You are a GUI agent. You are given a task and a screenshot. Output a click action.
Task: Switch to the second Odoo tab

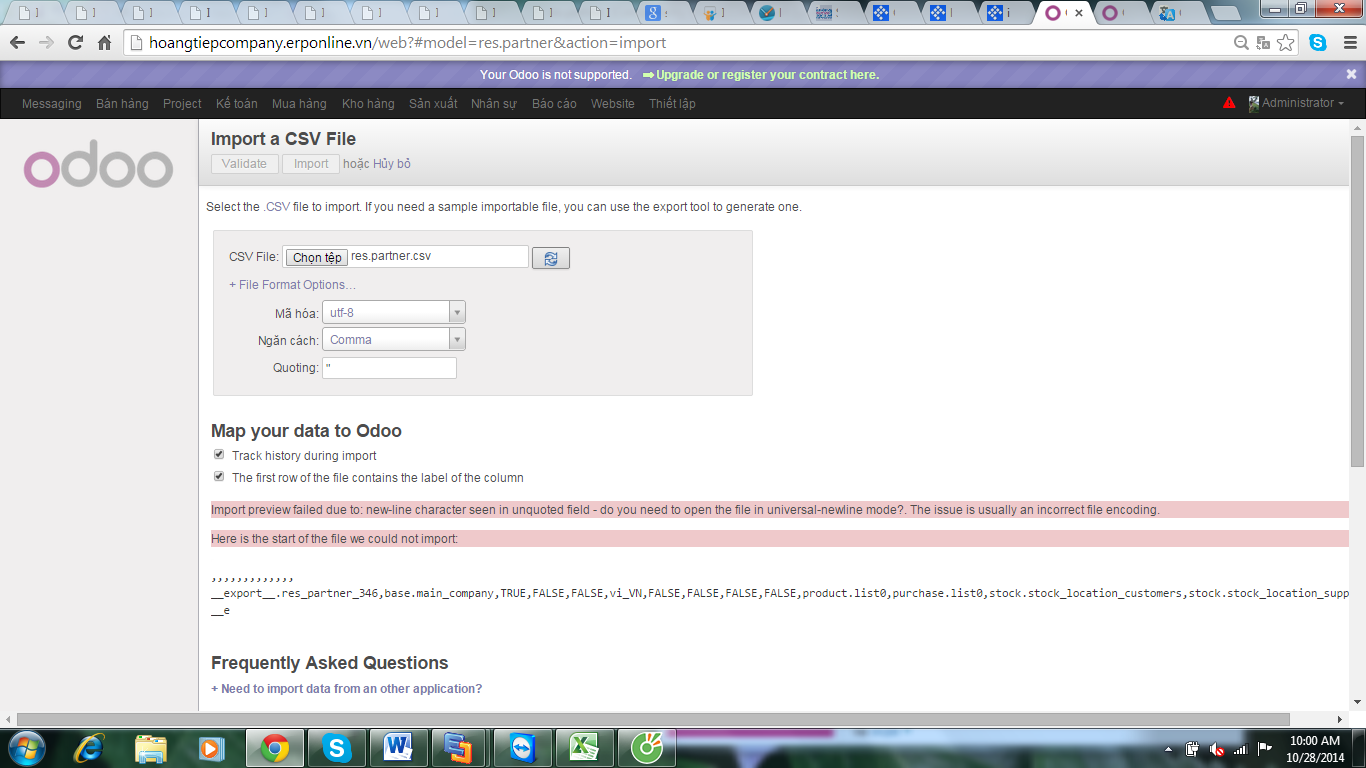point(1116,13)
